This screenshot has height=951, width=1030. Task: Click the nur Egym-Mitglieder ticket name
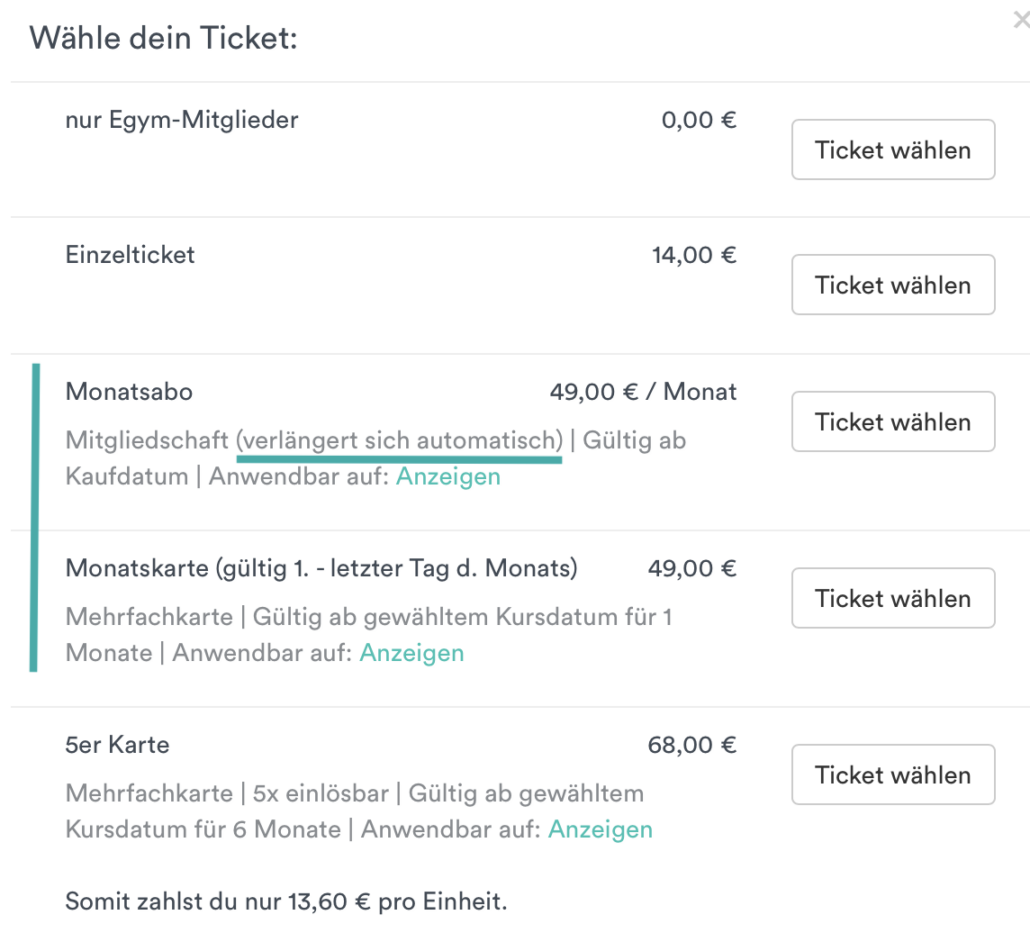point(182,120)
